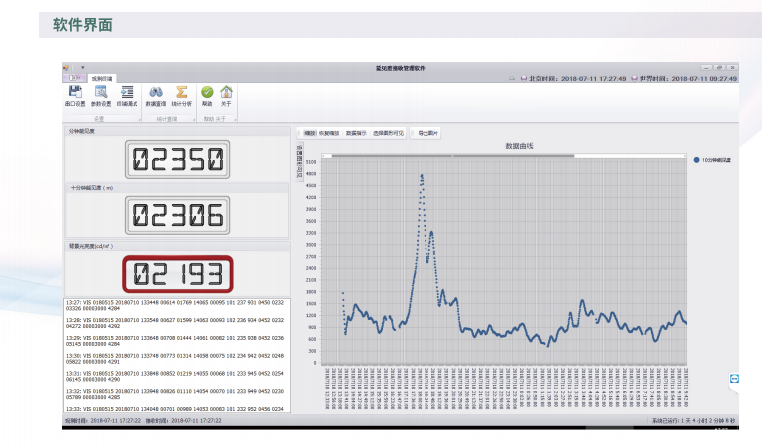Click the 数据曲线 chart title

point(519,146)
